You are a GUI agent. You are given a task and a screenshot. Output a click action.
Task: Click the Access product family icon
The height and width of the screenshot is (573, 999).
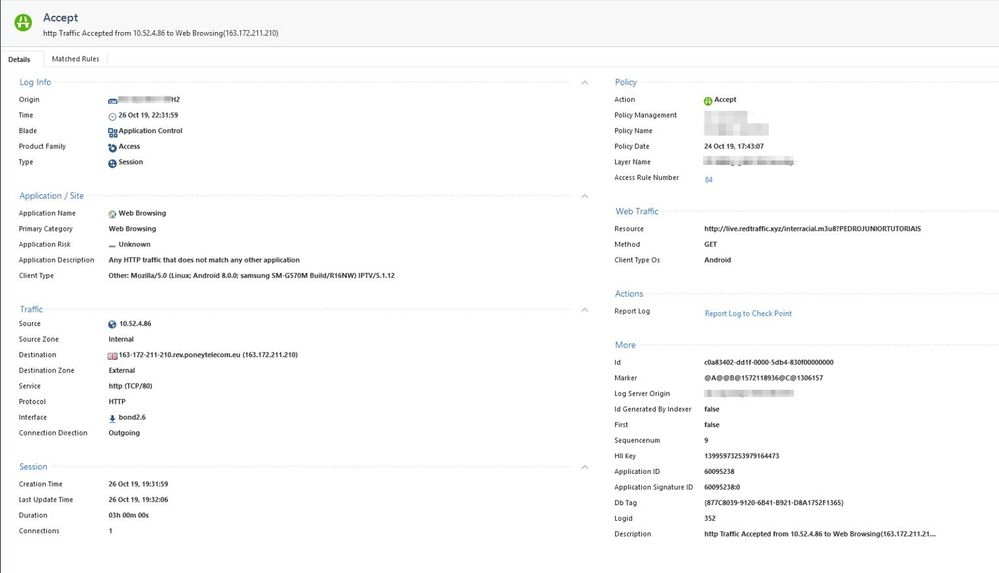coord(113,147)
